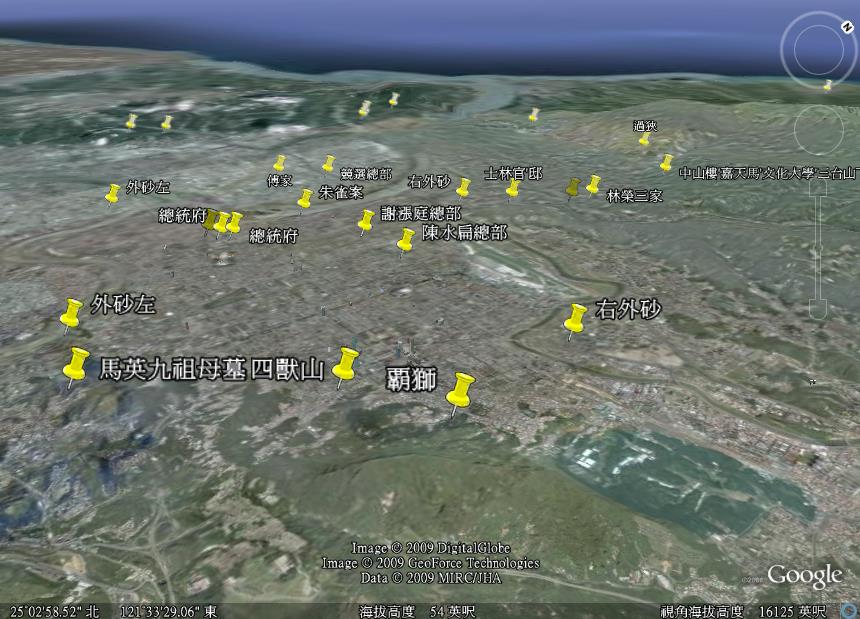Open the 士林官邸 pushpin marker

[x=513, y=187]
